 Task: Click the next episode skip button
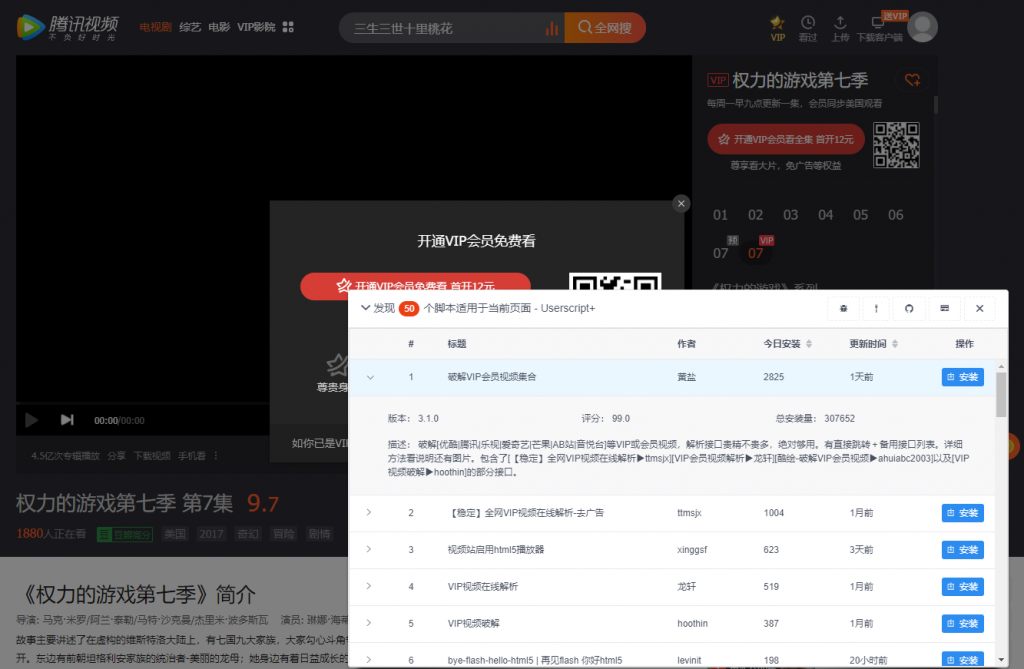[67, 419]
